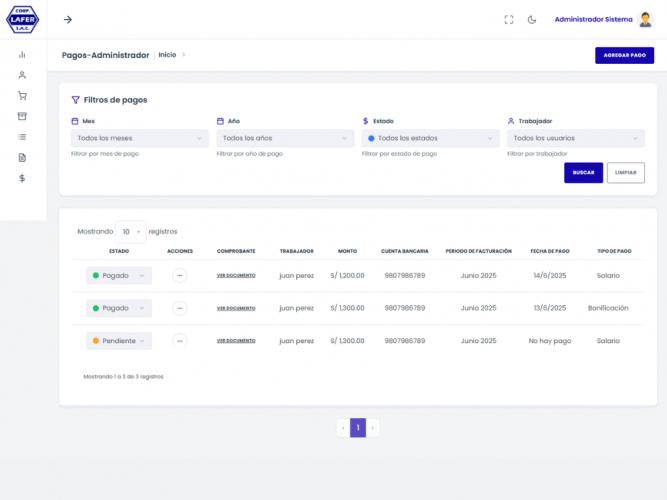The width and height of the screenshot is (667, 500).
Task: Sort by COMPROBANTE column header
Action: [236, 251]
